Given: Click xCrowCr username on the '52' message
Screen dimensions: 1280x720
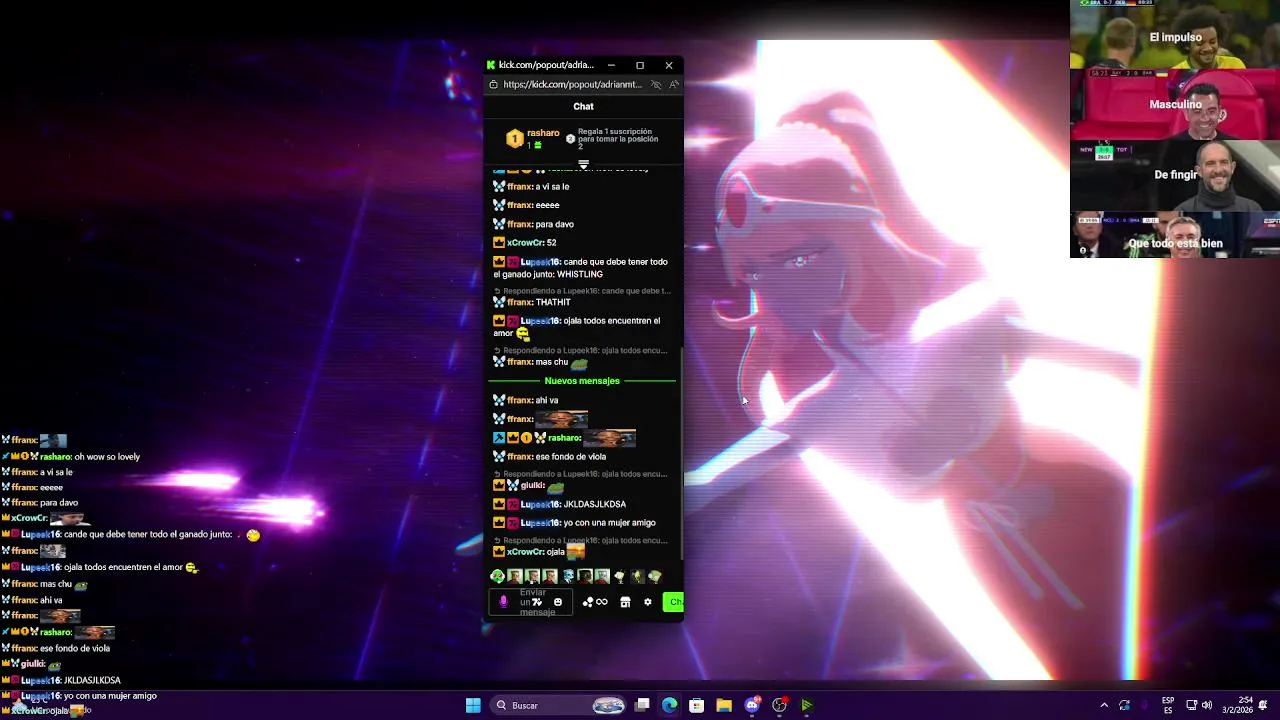Looking at the screenshot, I should pyautogui.click(x=524, y=243).
